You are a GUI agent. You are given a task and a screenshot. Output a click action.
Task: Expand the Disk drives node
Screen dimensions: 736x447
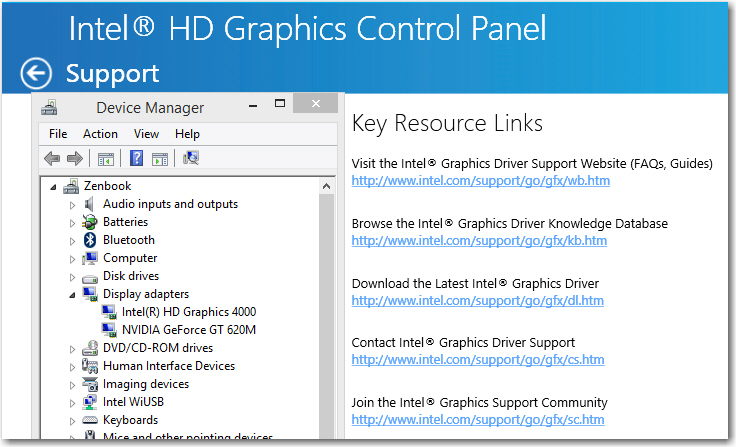tap(72, 277)
